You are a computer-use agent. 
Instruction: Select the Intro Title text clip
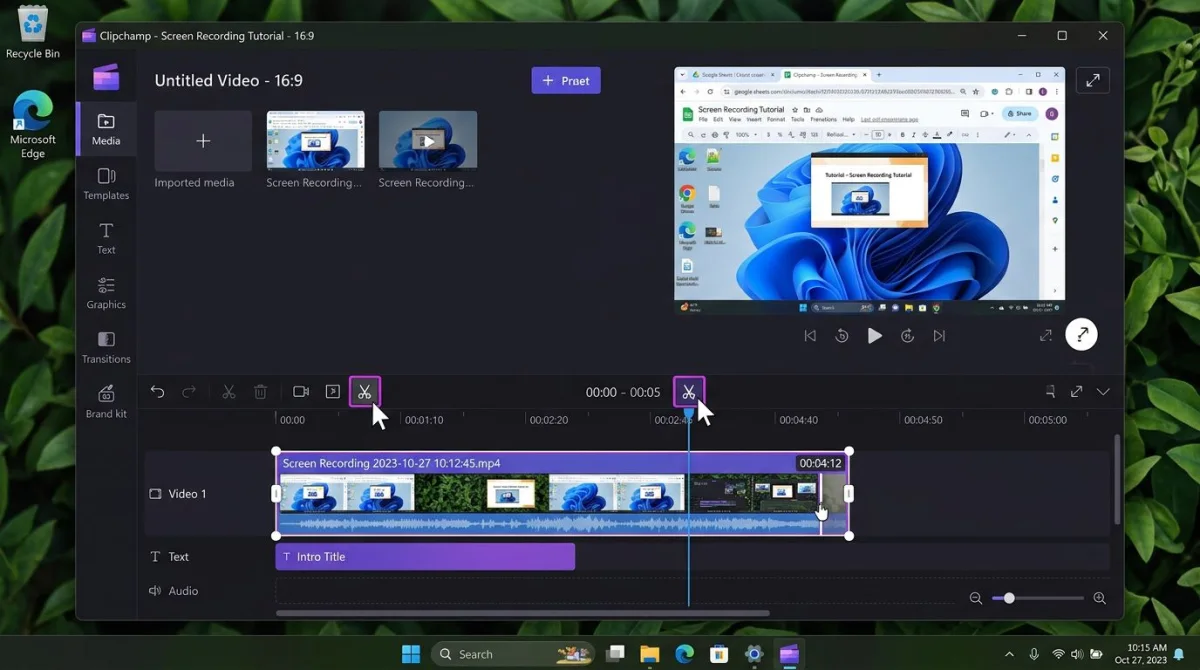click(x=425, y=557)
